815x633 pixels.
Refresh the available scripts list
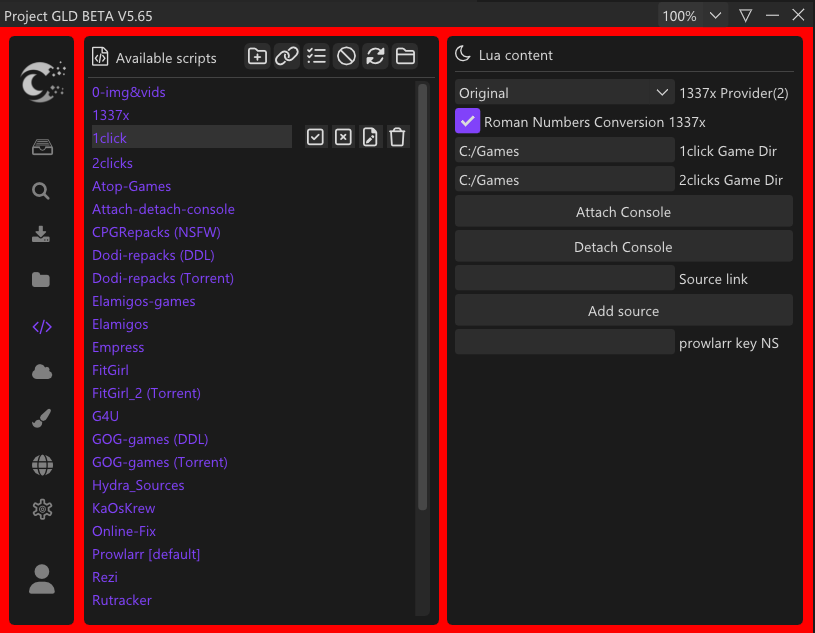coord(375,56)
